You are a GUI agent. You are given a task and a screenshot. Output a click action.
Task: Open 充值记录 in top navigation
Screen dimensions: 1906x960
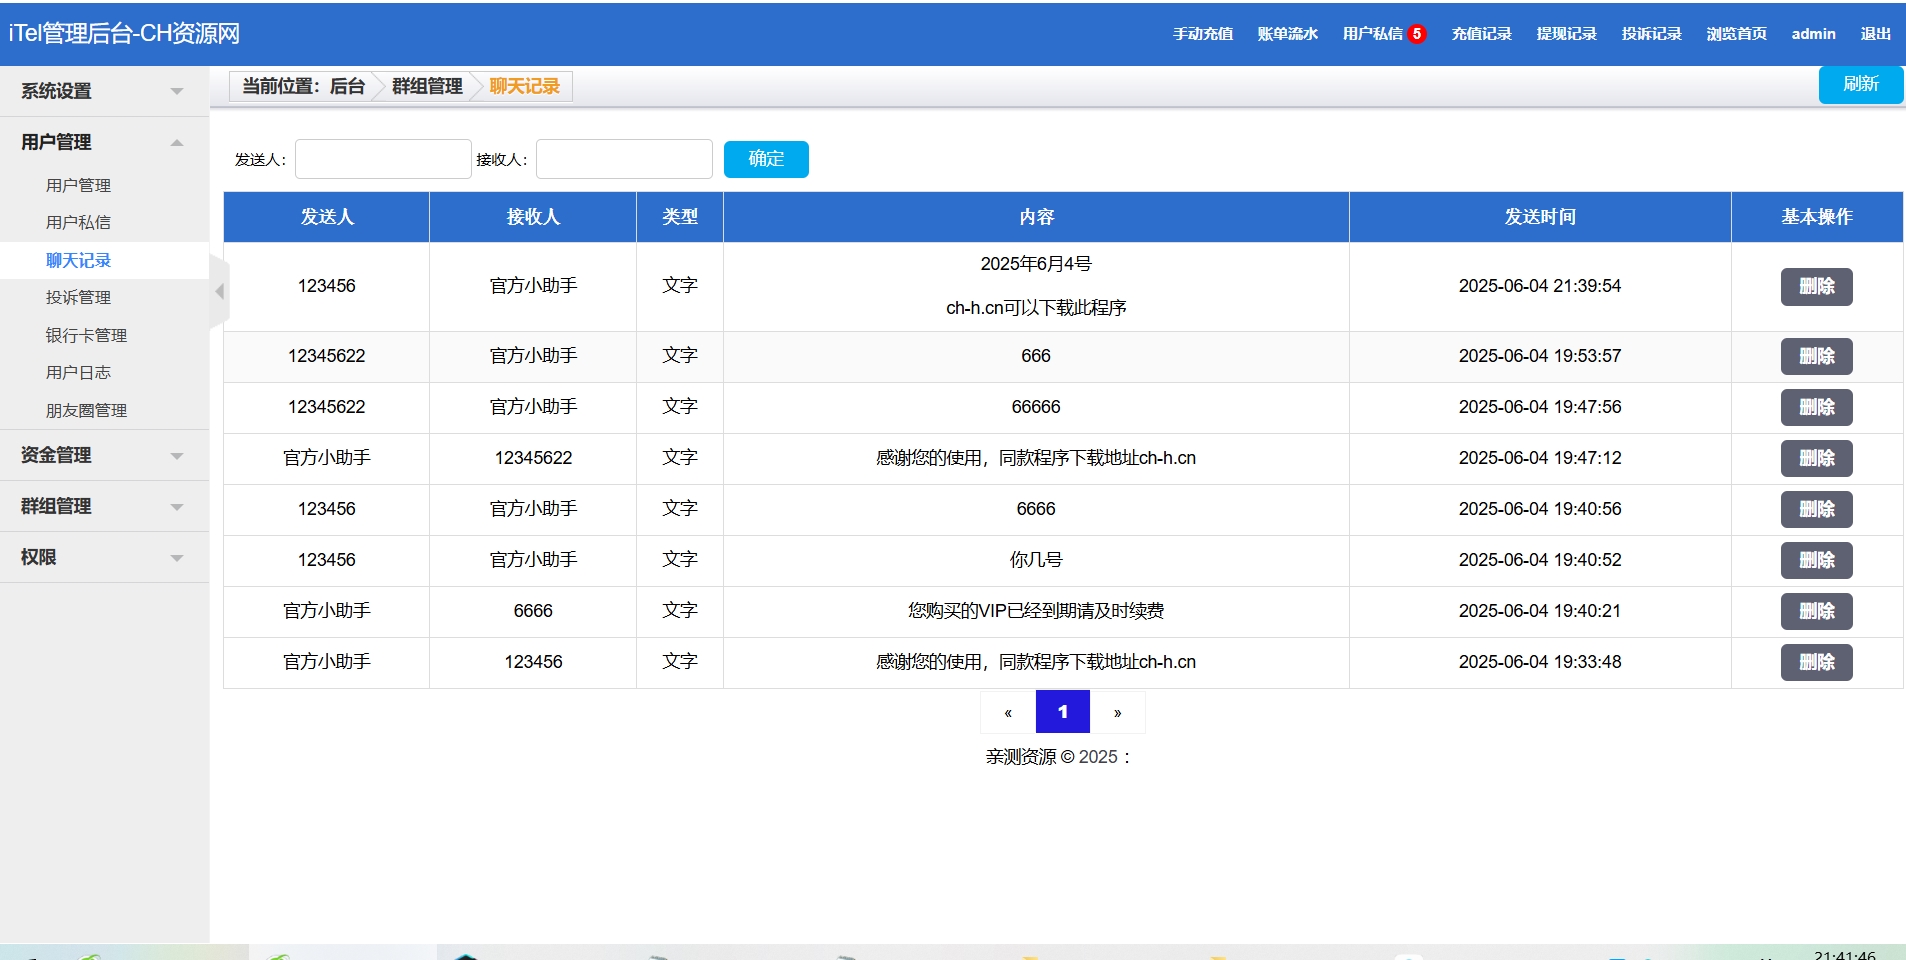pos(1482,34)
